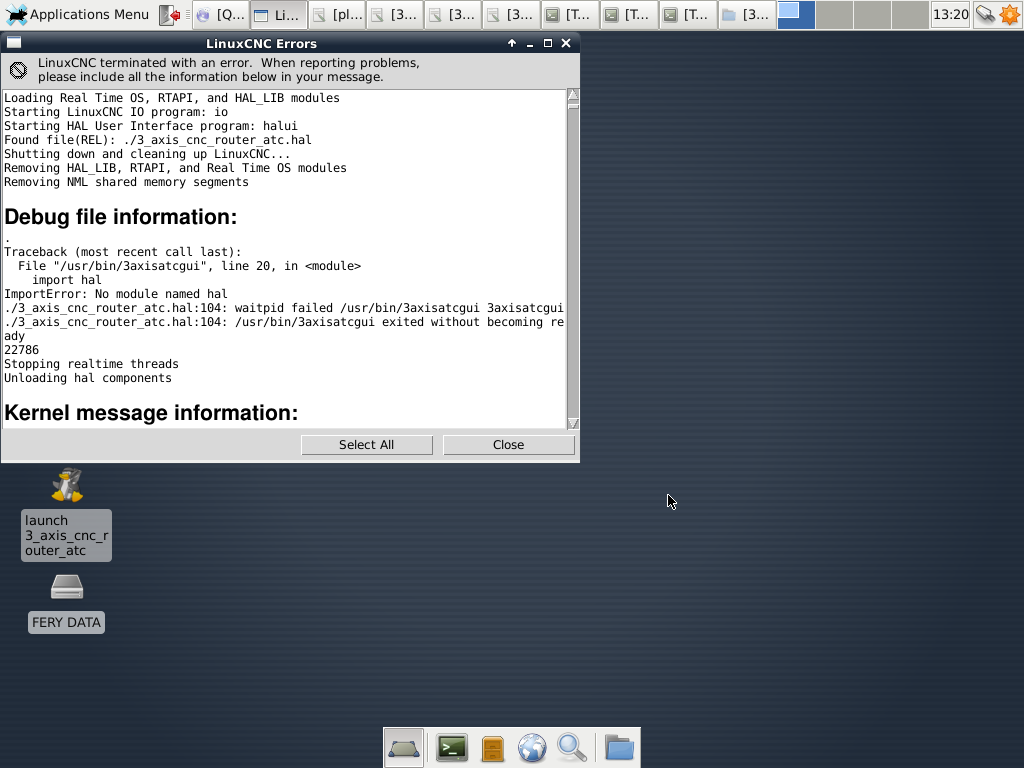Image resolution: width=1024 pixels, height=768 pixels.
Task: Open the blue home folder in dock
Action: click(619, 748)
